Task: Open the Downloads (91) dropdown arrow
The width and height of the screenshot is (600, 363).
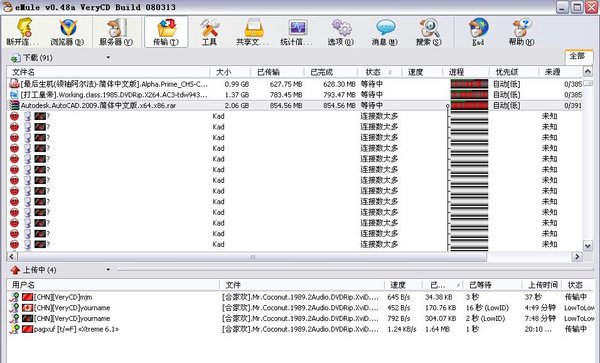Action: tap(108, 58)
